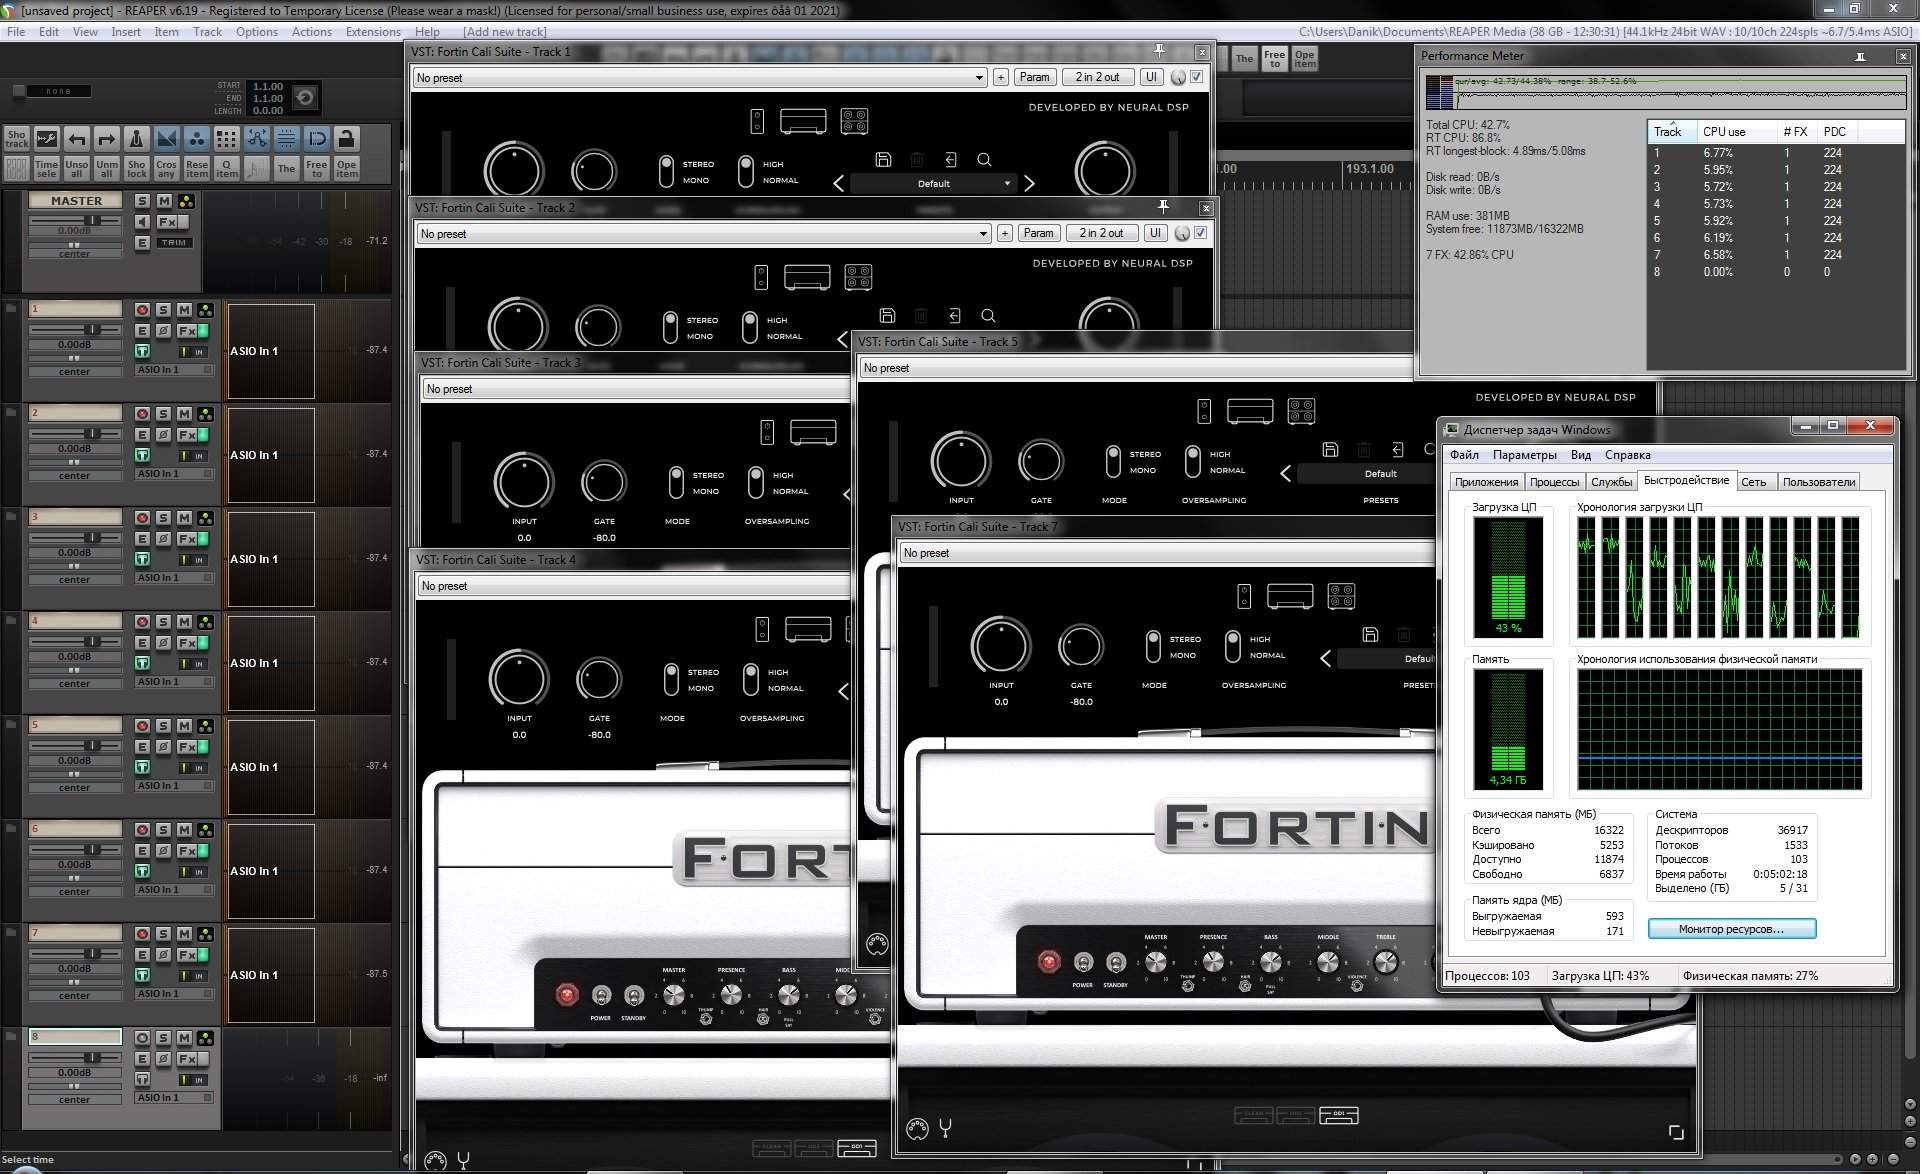This screenshot has width=1922, height=1174.
Task: Open the FX chain for track 1
Action: click(186, 331)
